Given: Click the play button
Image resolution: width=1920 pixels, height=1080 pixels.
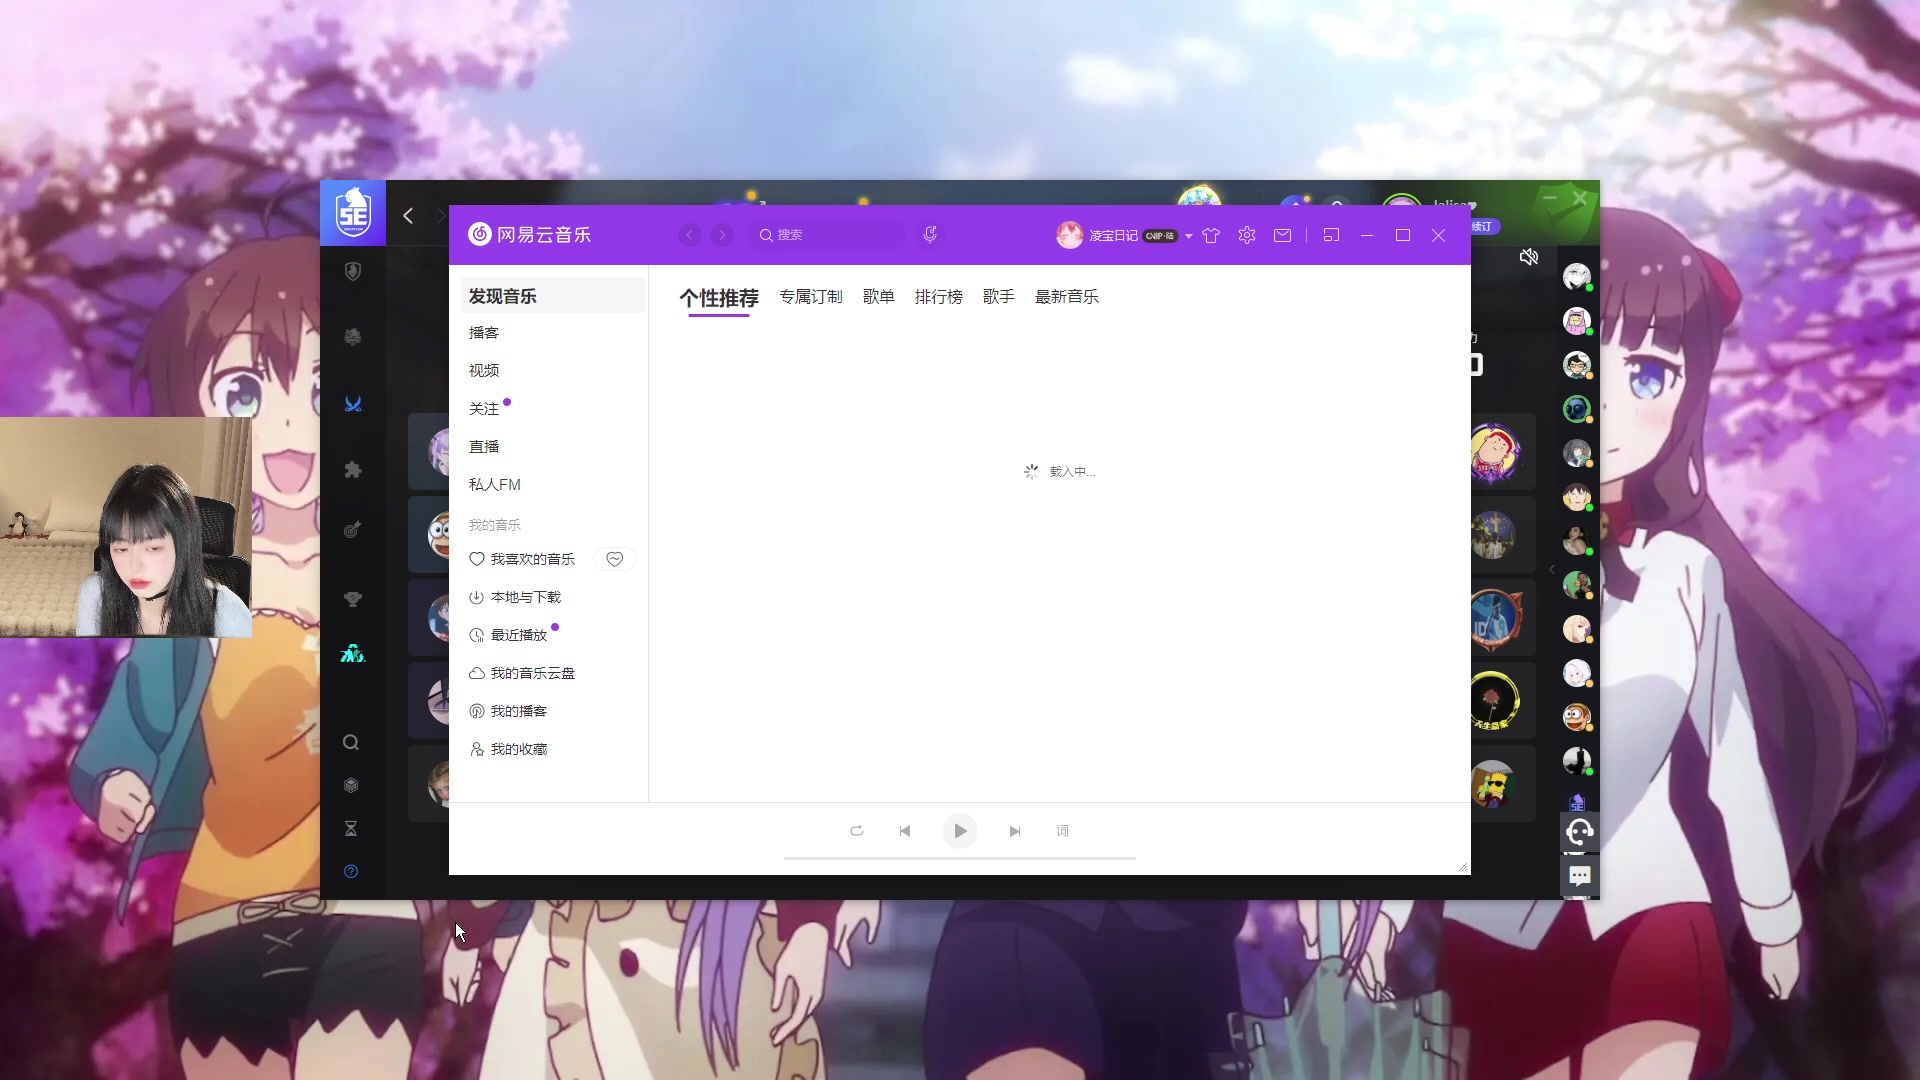Looking at the screenshot, I should coord(960,831).
